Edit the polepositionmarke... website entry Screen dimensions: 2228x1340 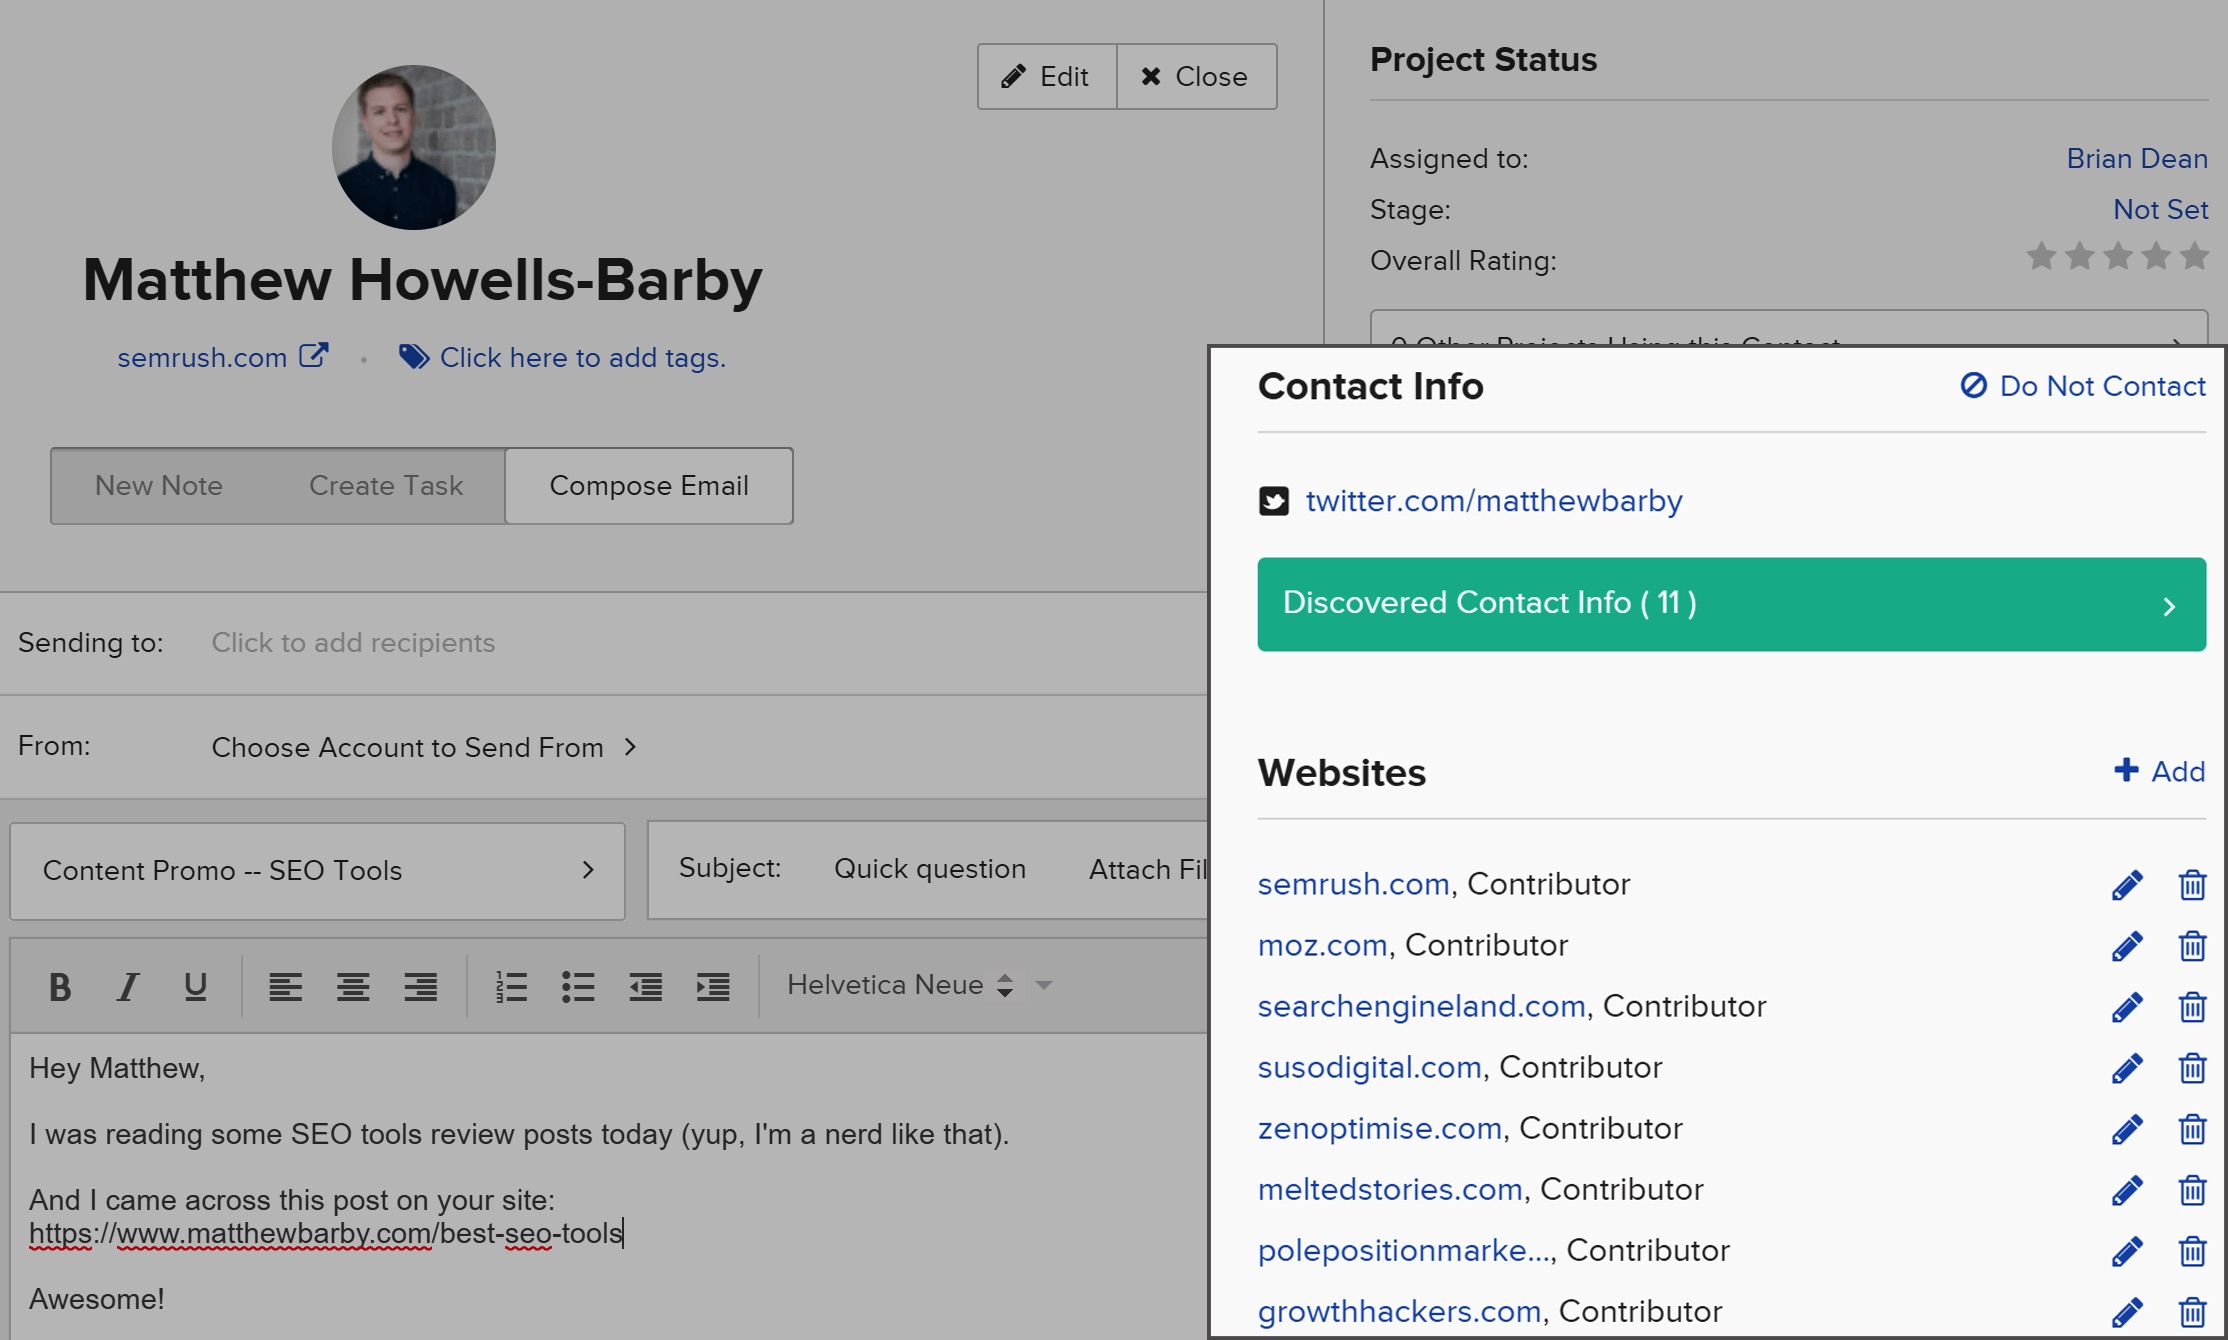coord(2127,1251)
